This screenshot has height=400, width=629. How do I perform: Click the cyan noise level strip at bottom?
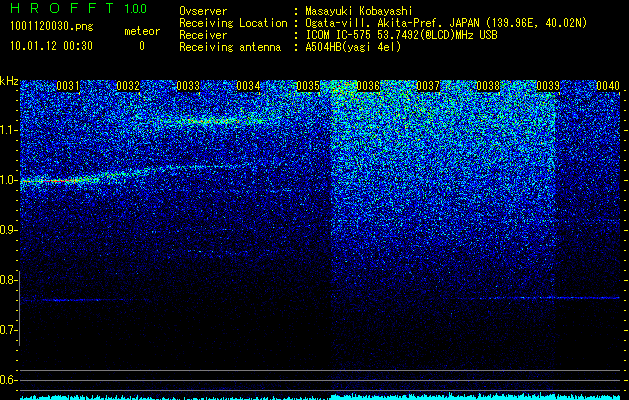(320, 396)
